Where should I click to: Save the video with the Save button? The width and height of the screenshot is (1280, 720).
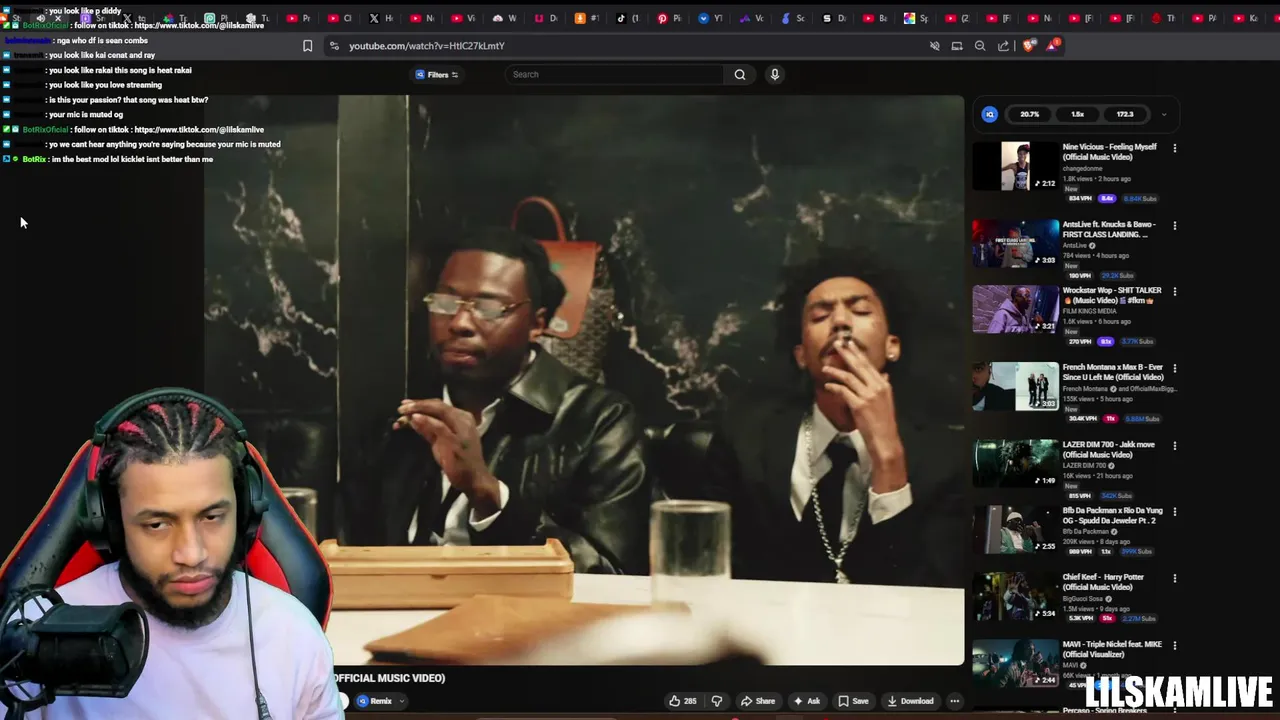(853, 701)
